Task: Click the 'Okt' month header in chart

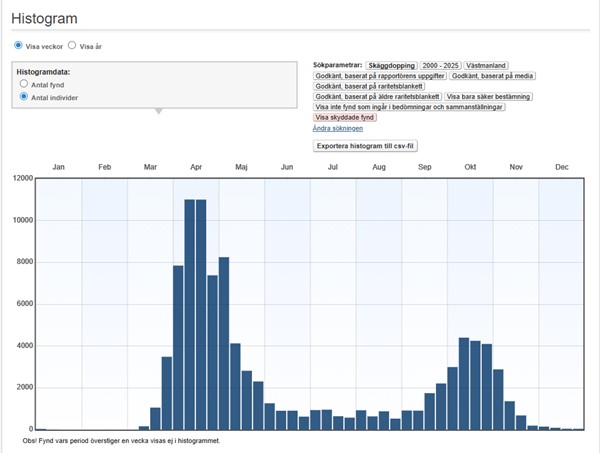Action: [x=470, y=167]
